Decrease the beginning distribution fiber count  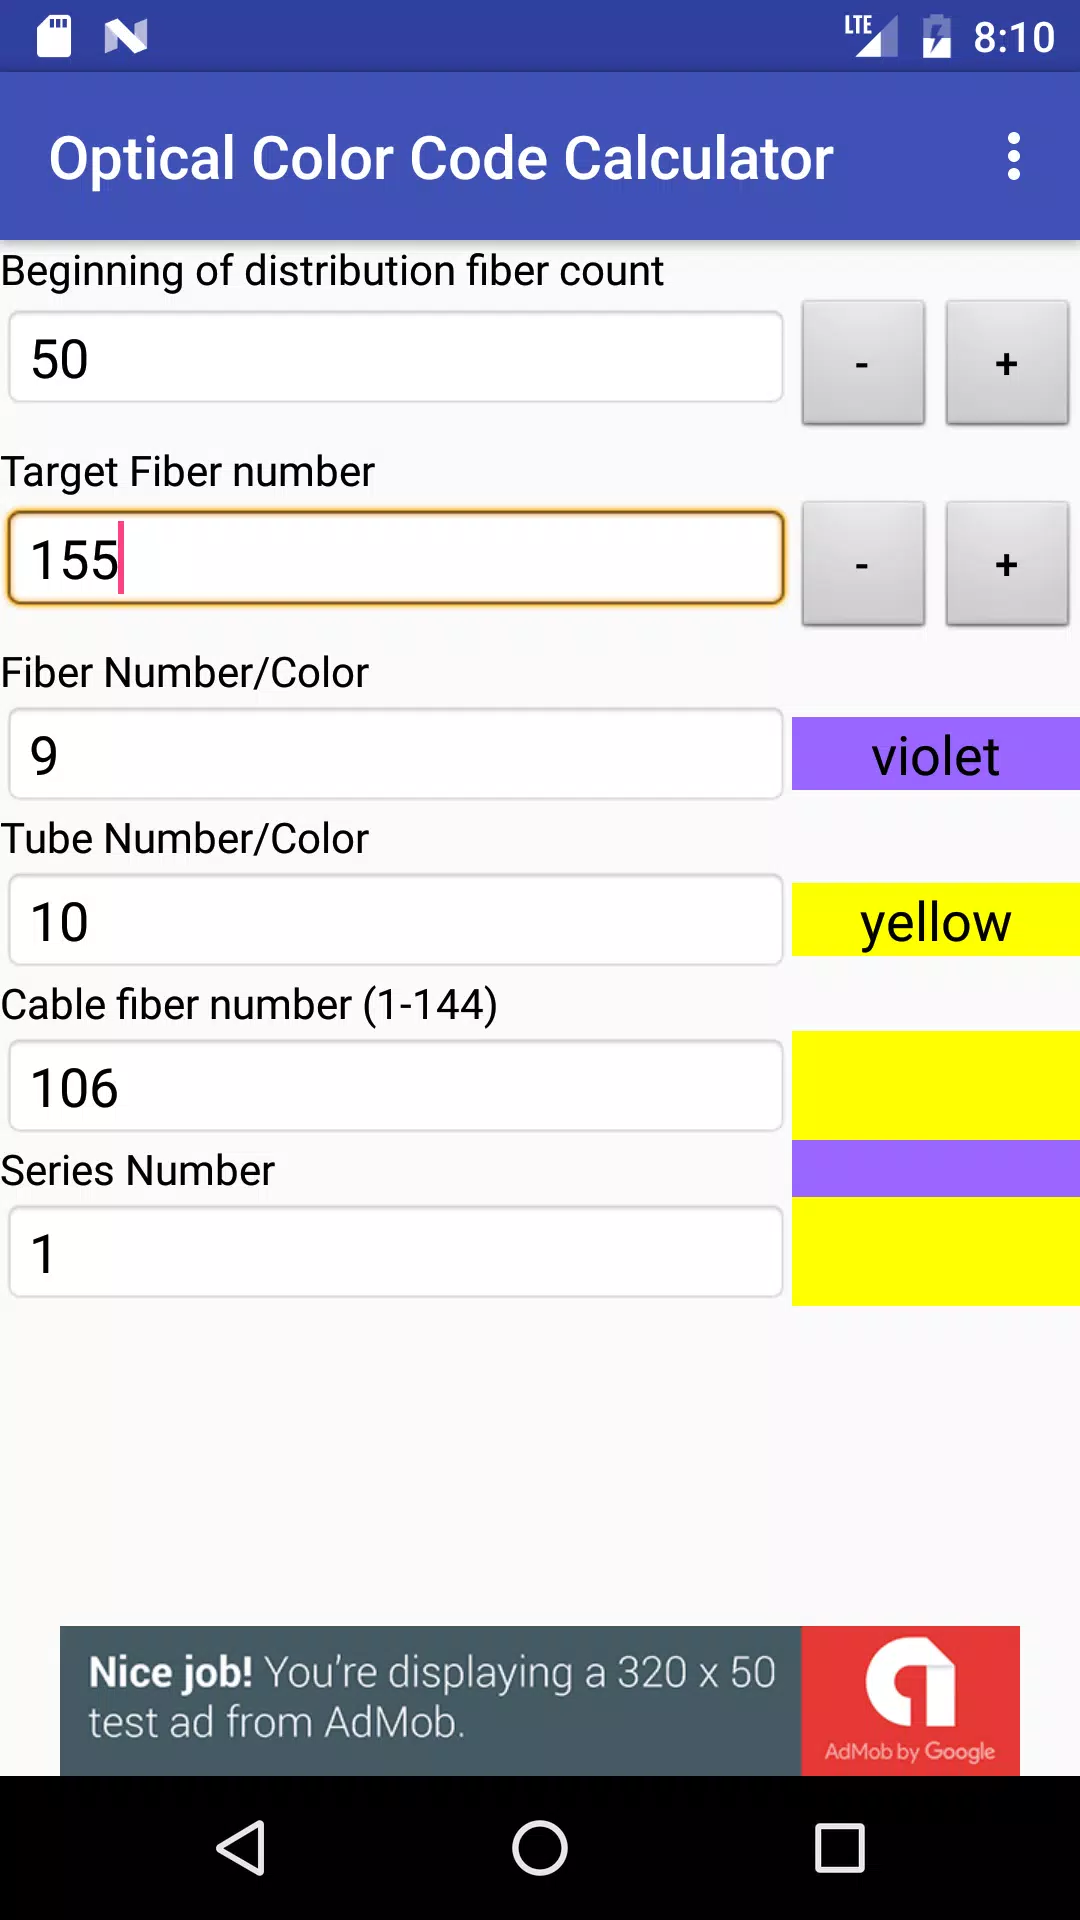863,363
